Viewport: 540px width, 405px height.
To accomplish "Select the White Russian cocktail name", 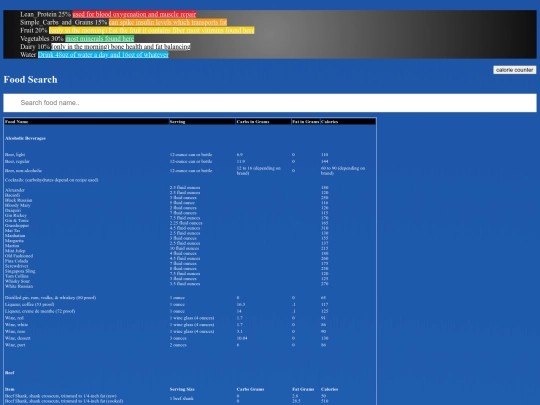I will [x=19, y=286].
